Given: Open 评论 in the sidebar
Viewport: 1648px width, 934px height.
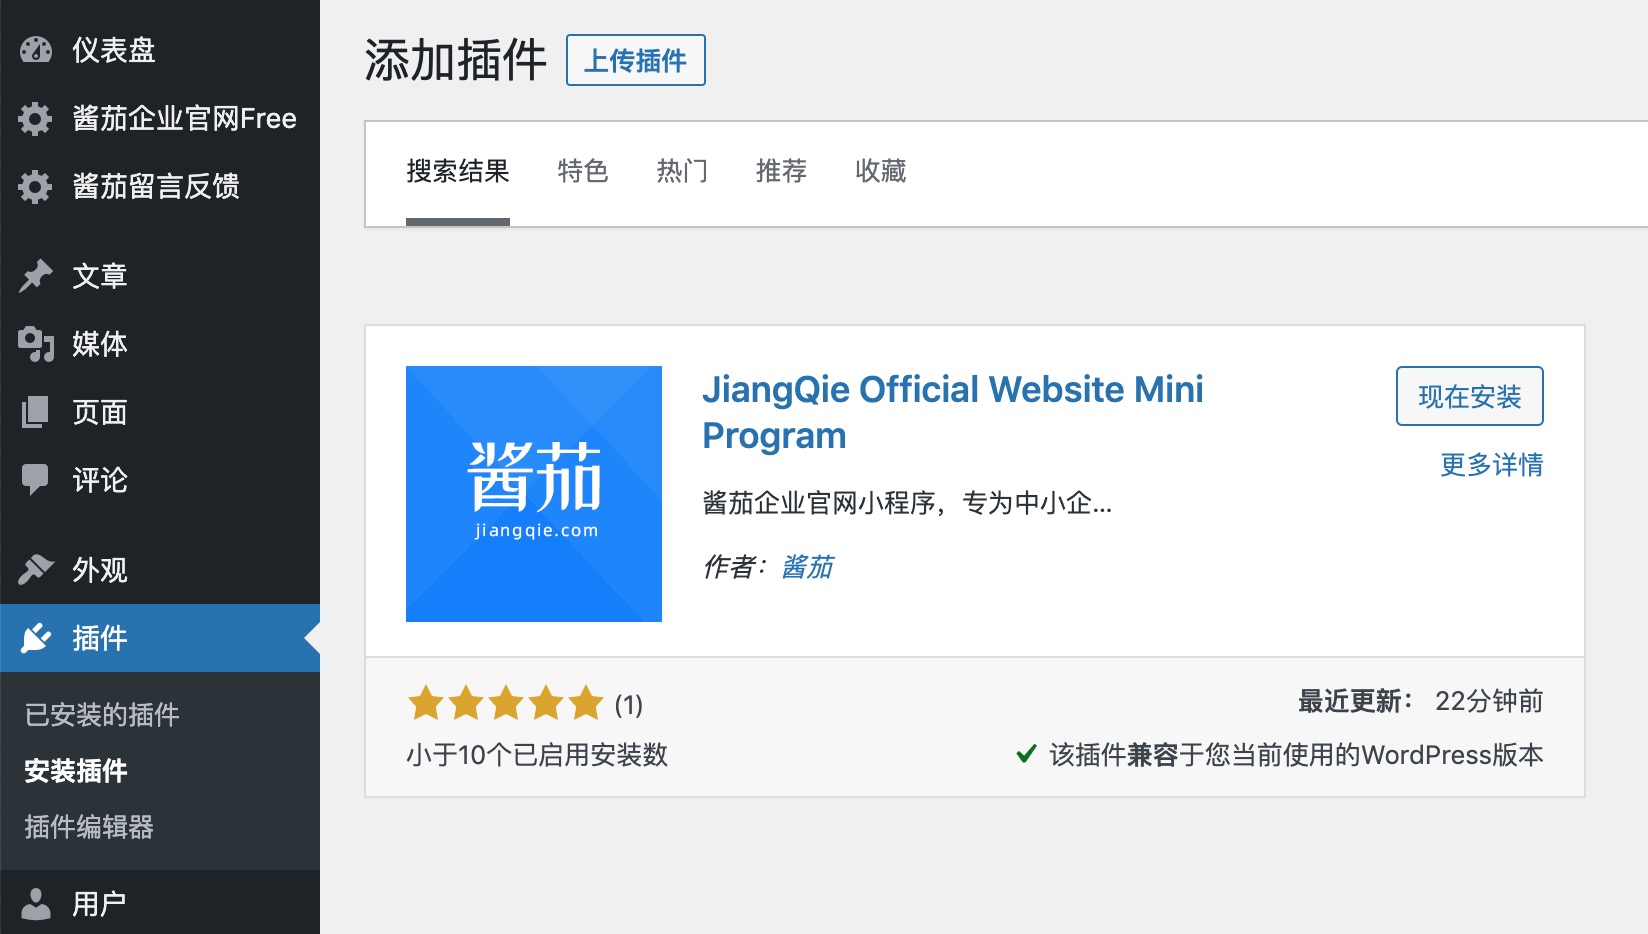Looking at the screenshot, I should coord(160,480).
